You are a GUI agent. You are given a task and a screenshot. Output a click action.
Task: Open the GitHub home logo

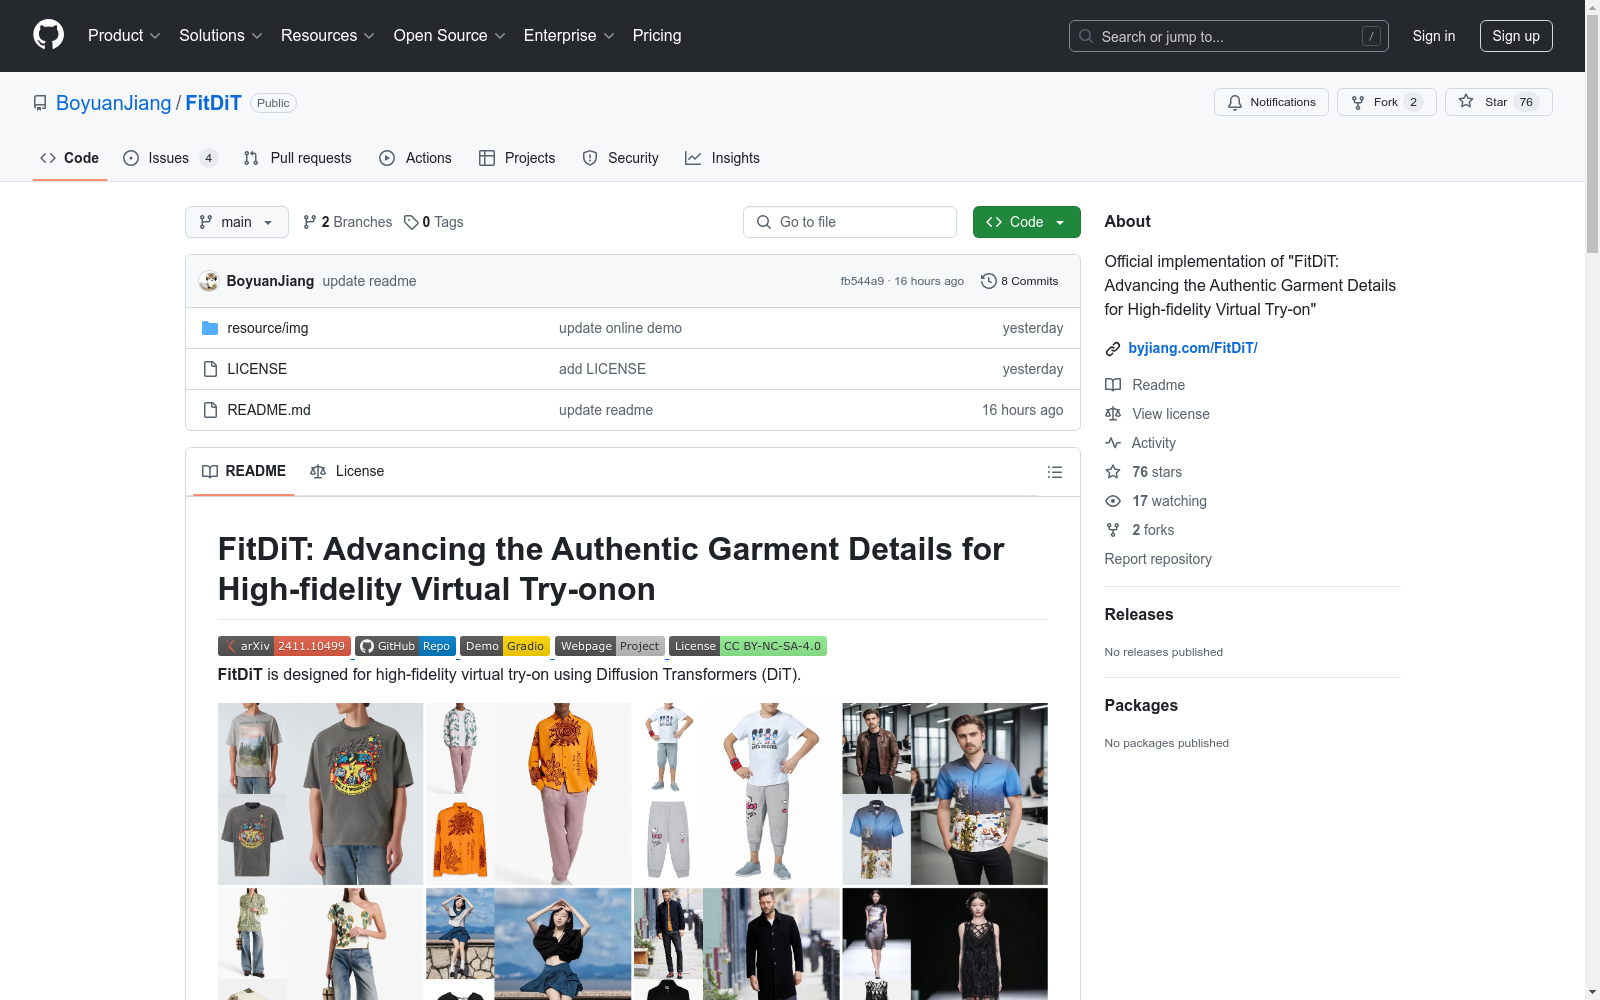click(48, 35)
